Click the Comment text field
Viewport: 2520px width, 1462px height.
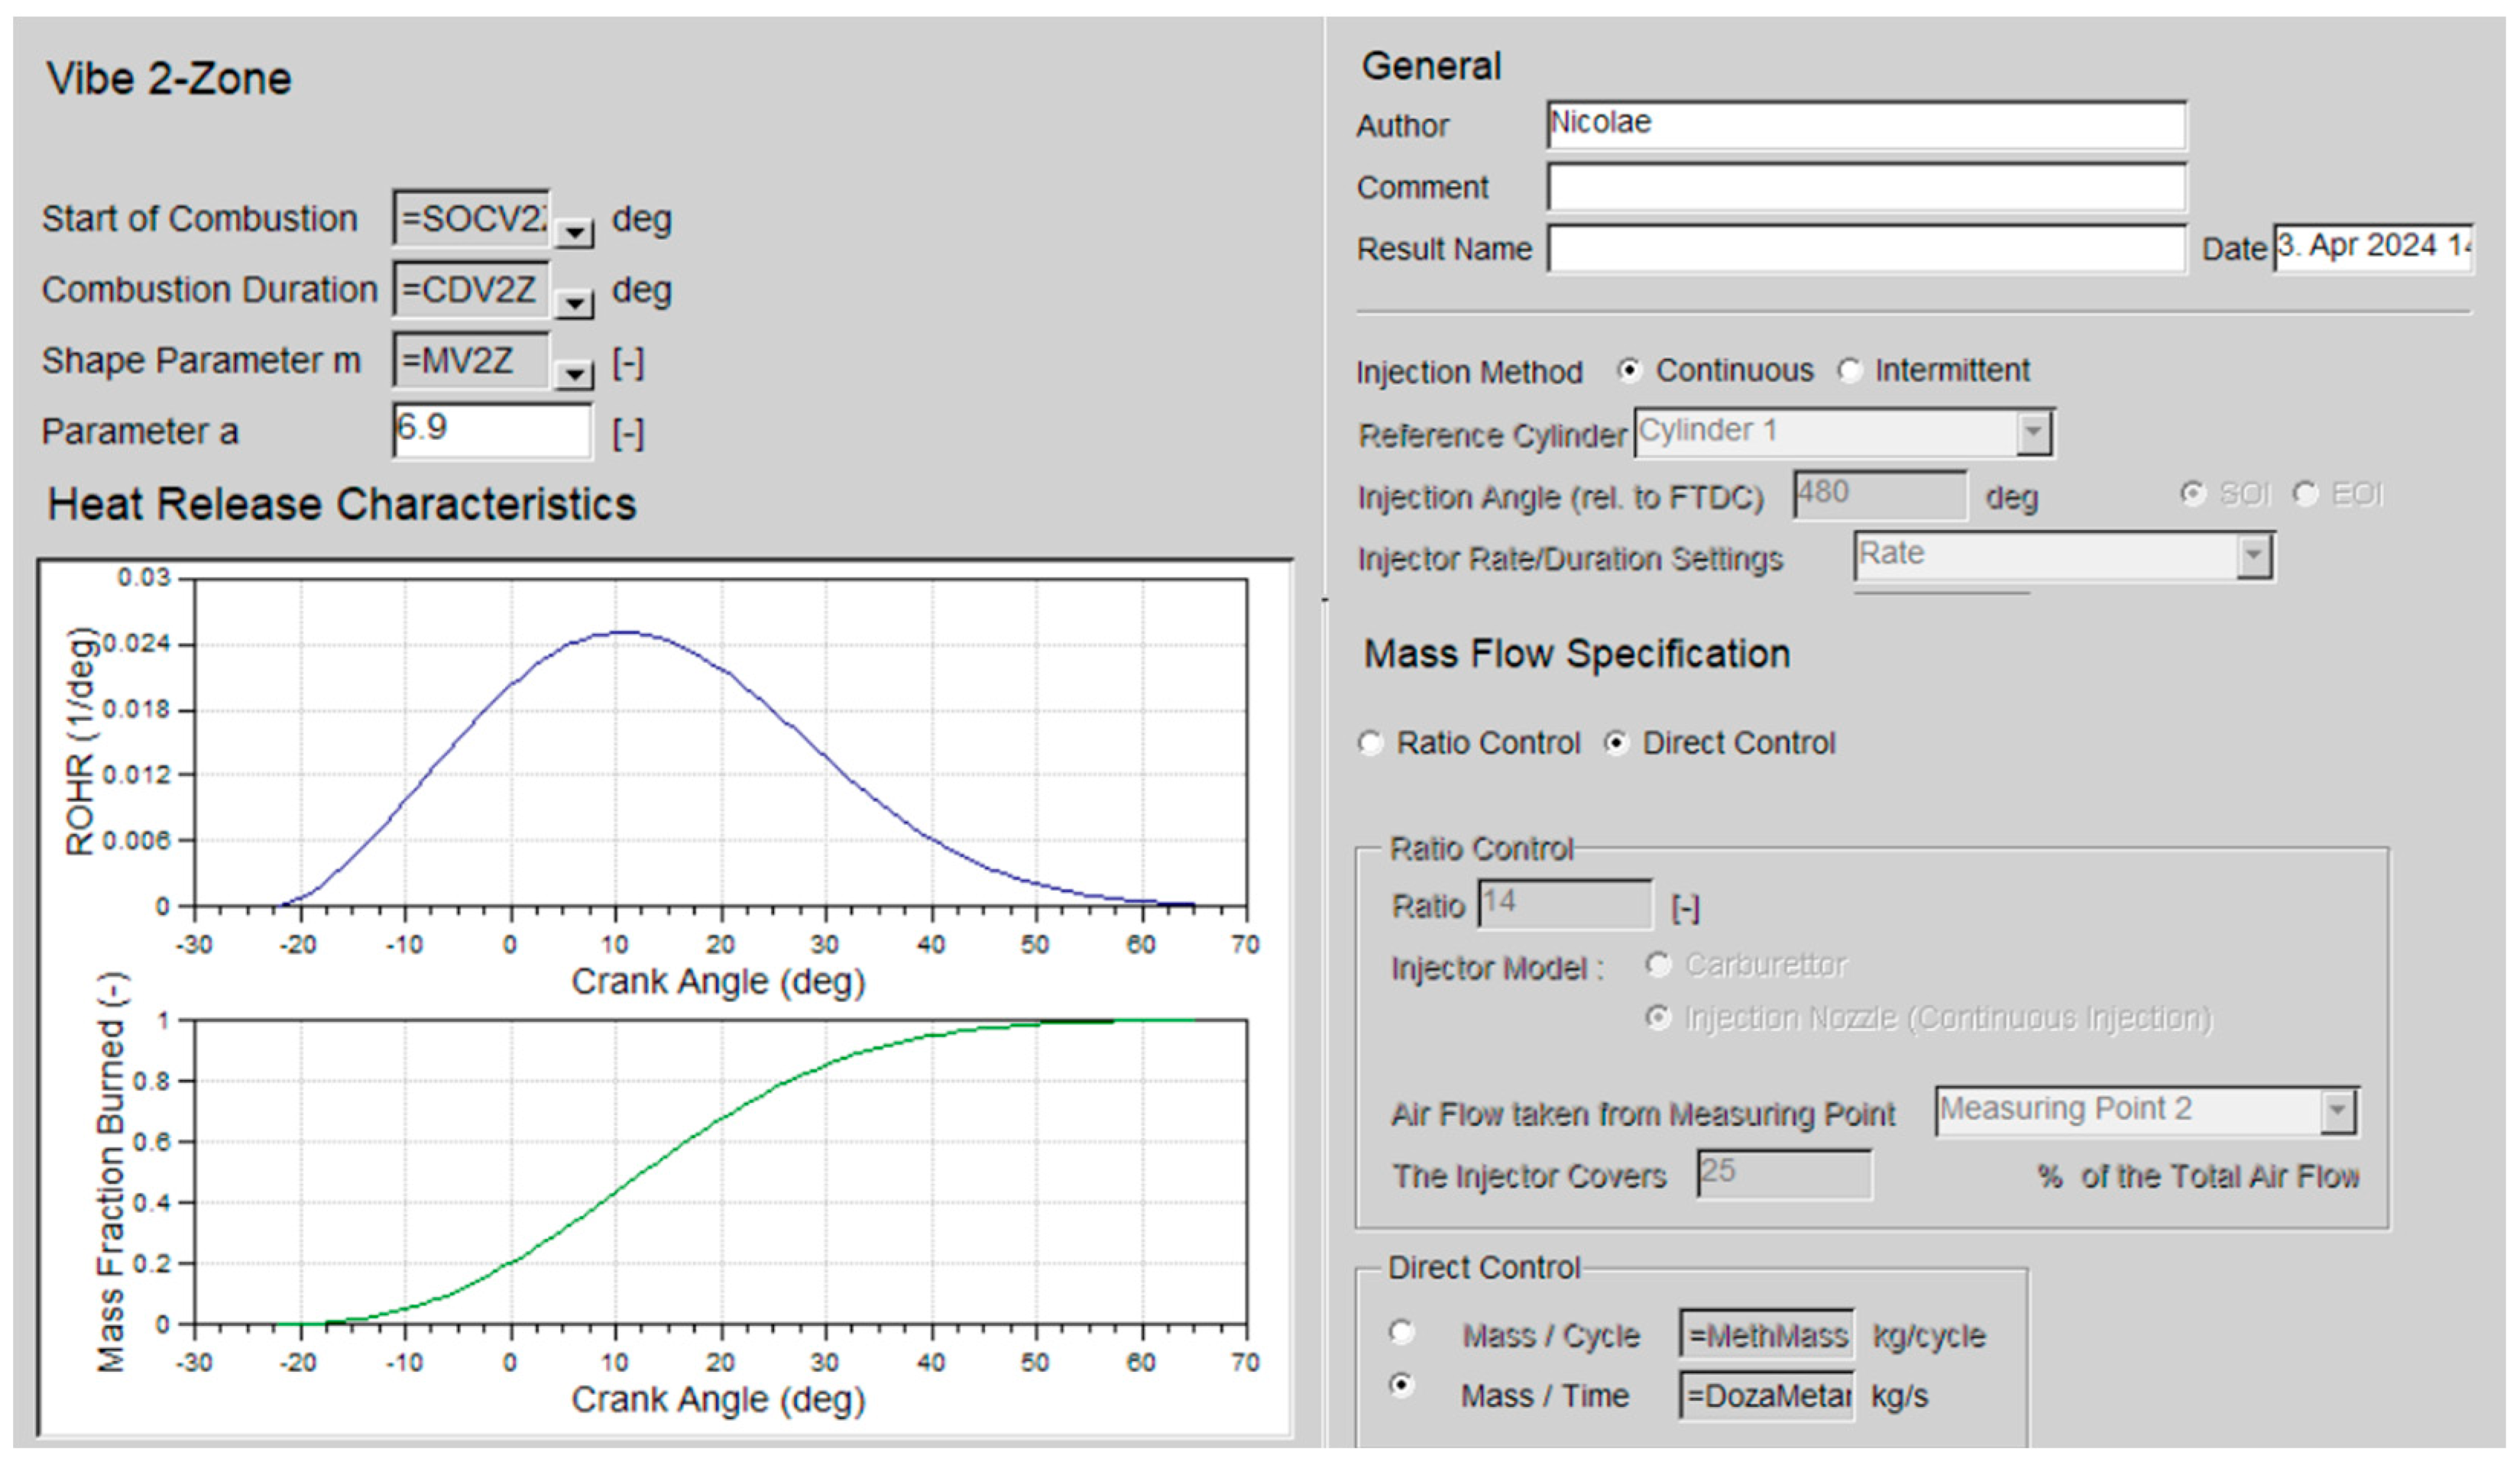click(1865, 187)
